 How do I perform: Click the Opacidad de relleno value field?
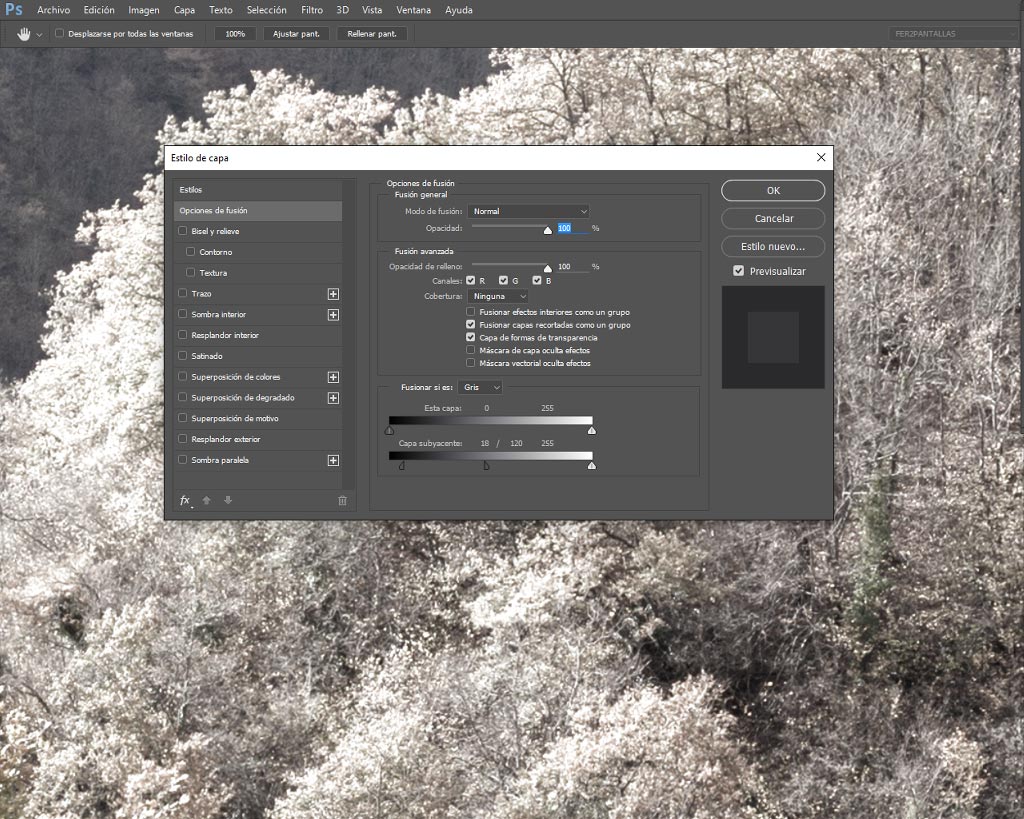(572, 266)
